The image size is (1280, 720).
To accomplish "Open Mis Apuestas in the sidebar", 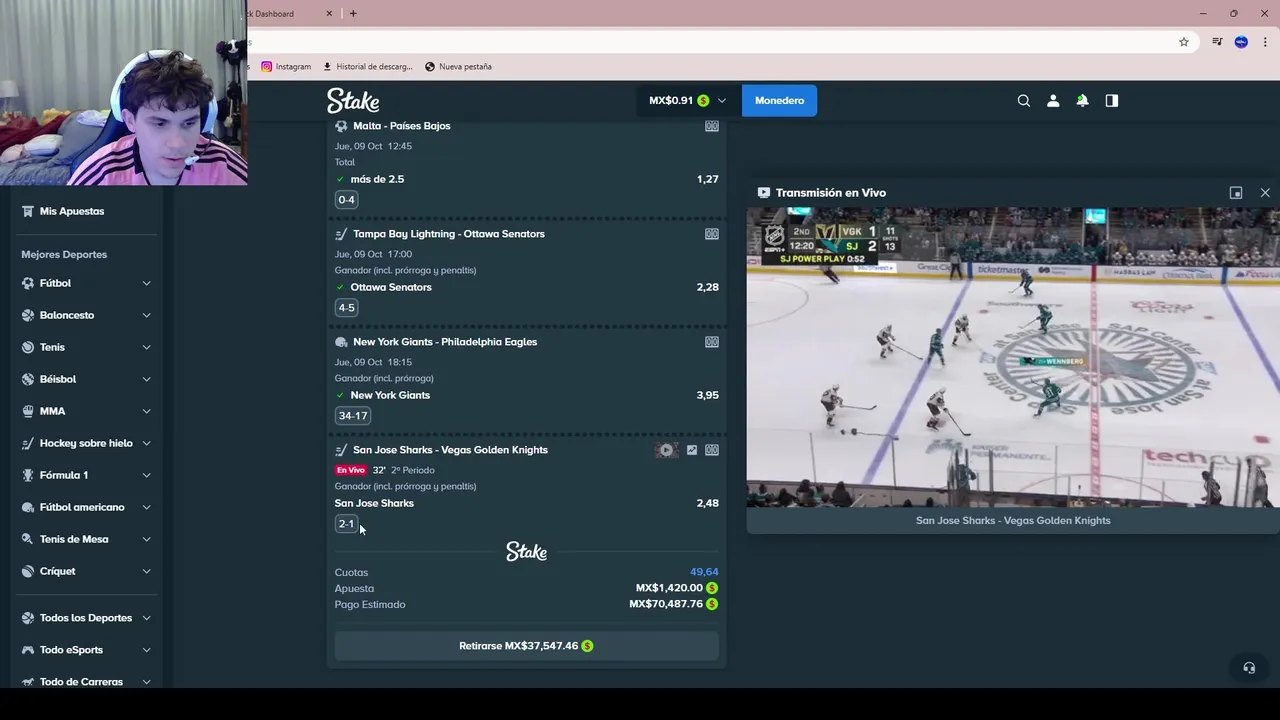I will (72, 211).
